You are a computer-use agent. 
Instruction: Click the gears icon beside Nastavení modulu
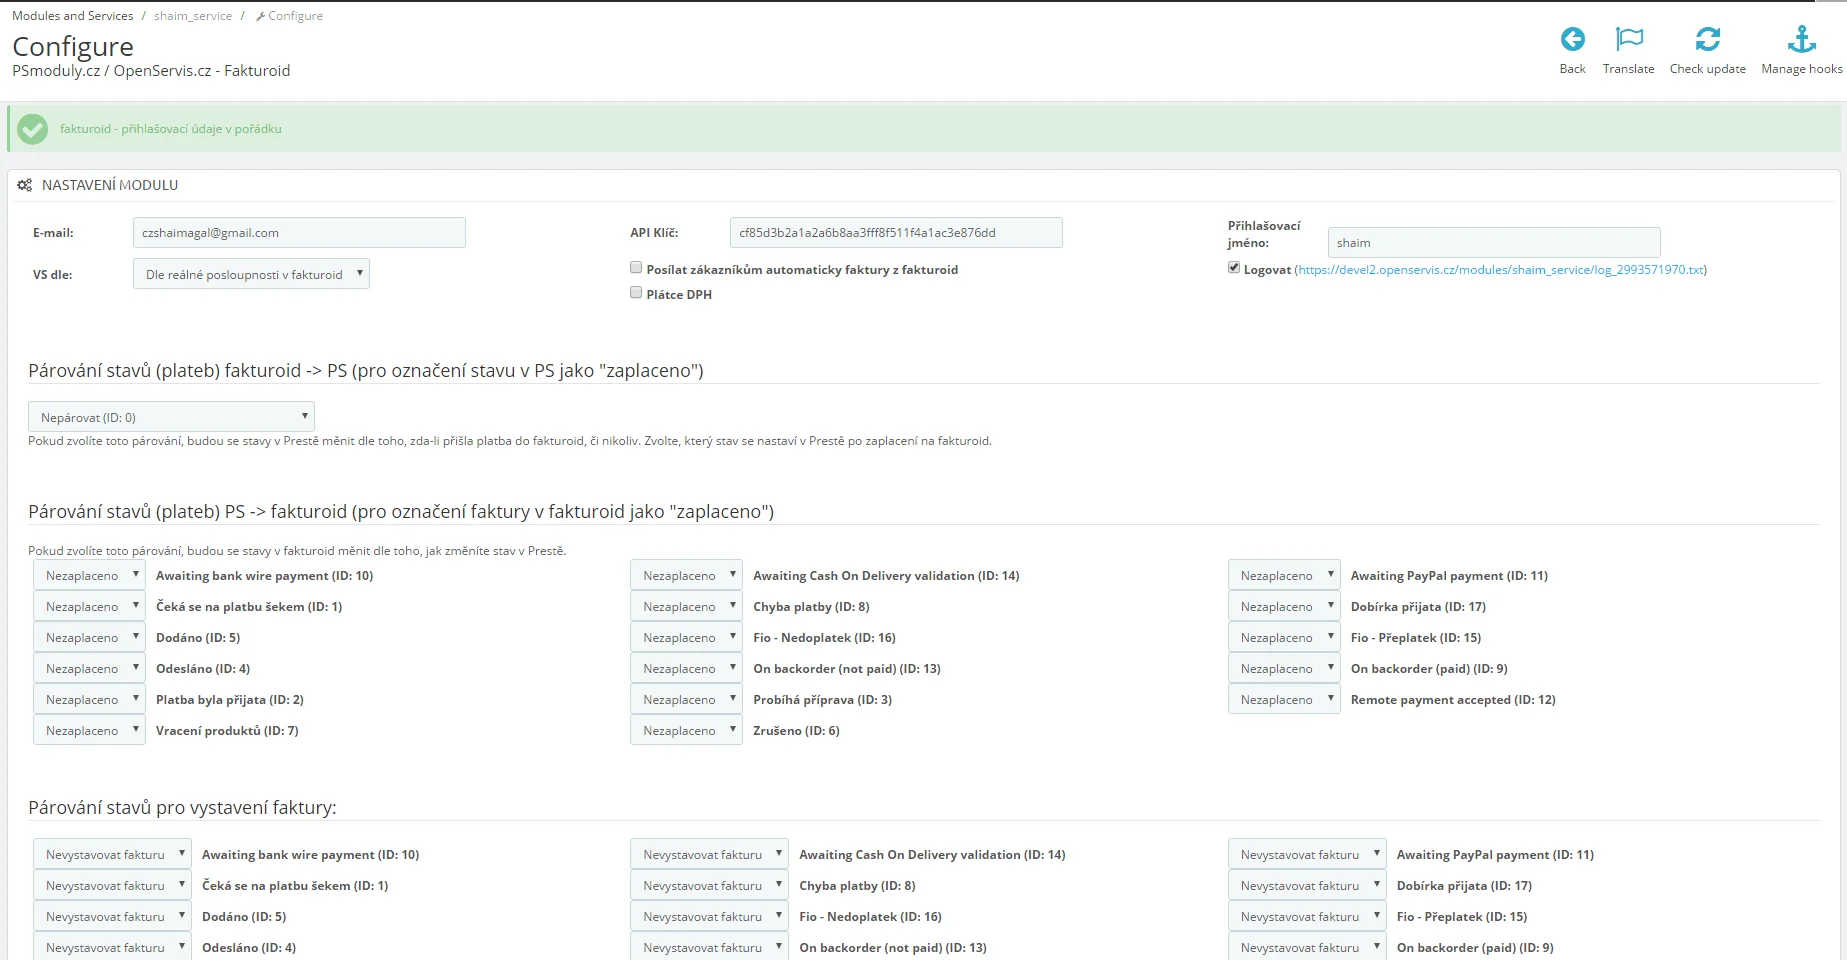[x=25, y=185]
